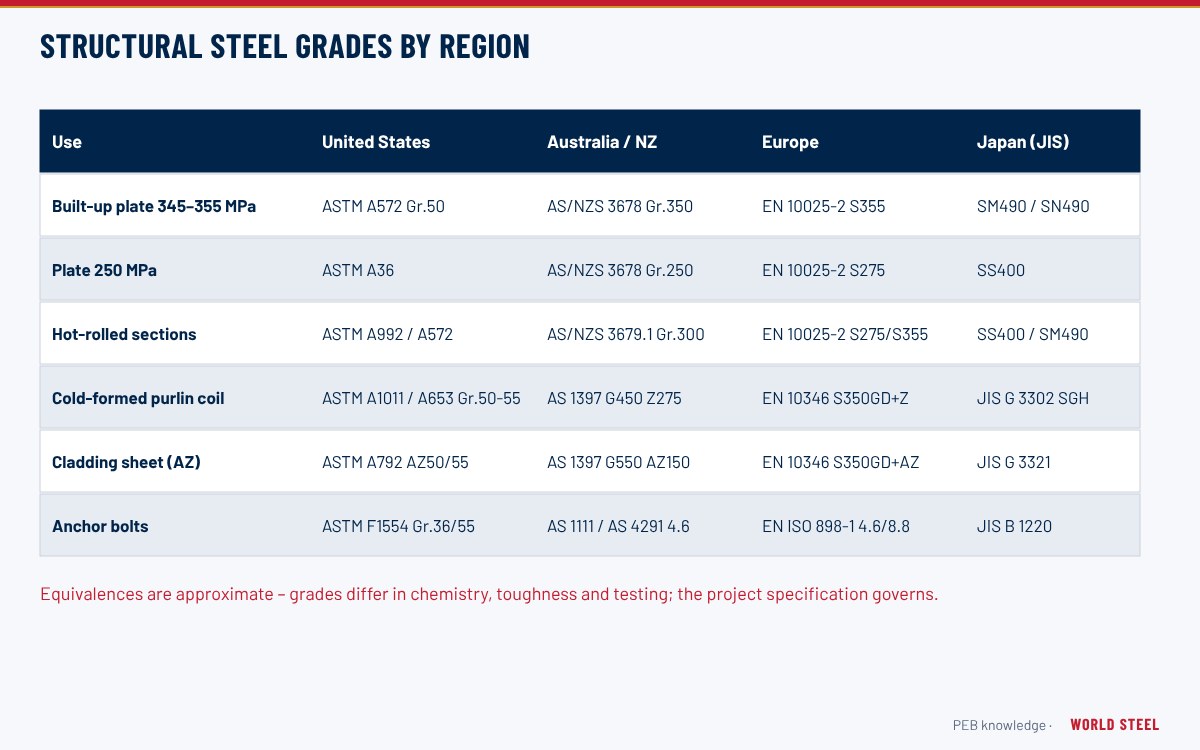Click the 'EN 10346 S350GD+AZ' cell
The width and height of the screenshot is (1200, 750).
(x=840, y=462)
